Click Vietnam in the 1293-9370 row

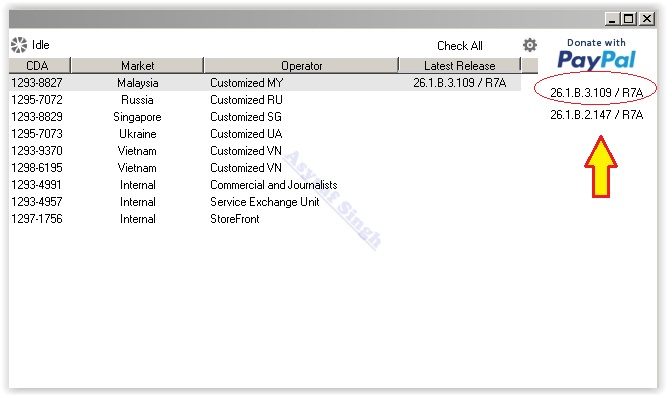pyautogui.click(x=137, y=151)
